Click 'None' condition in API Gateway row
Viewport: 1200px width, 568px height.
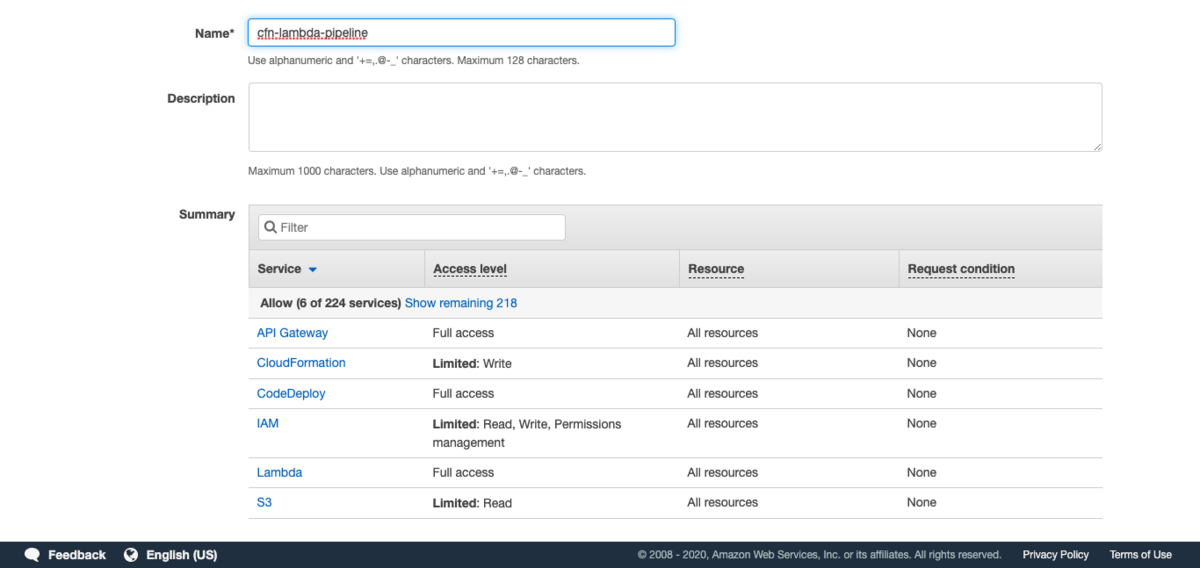921,333
